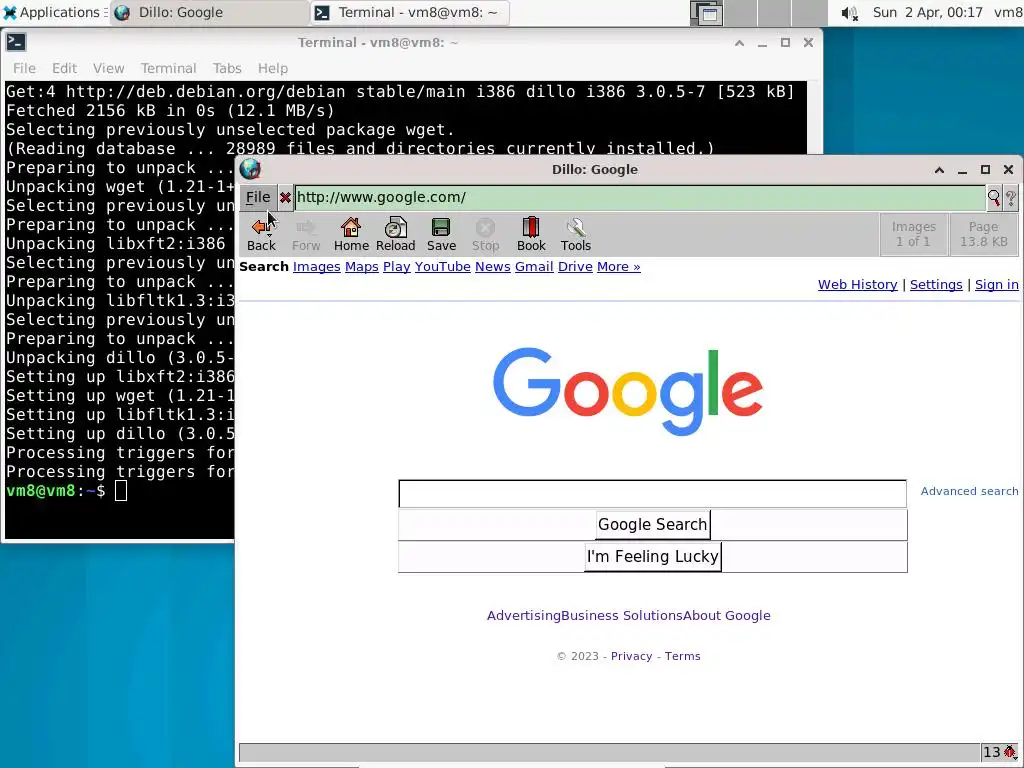Toggle the Images 1 of 1 indicator
The width and height of the screenshot is (1024, 768).
click(x=913, y=234)
